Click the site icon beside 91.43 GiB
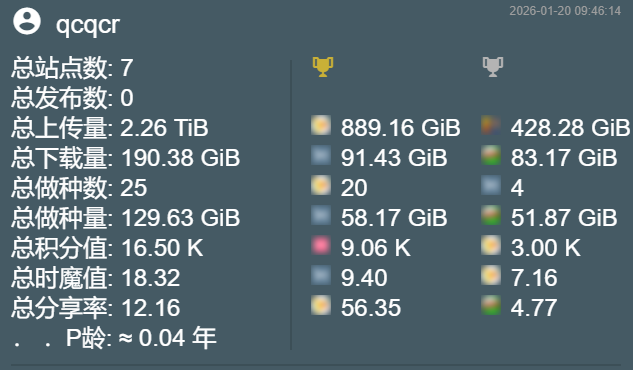The image size is (633, 370). coord(321,155)
